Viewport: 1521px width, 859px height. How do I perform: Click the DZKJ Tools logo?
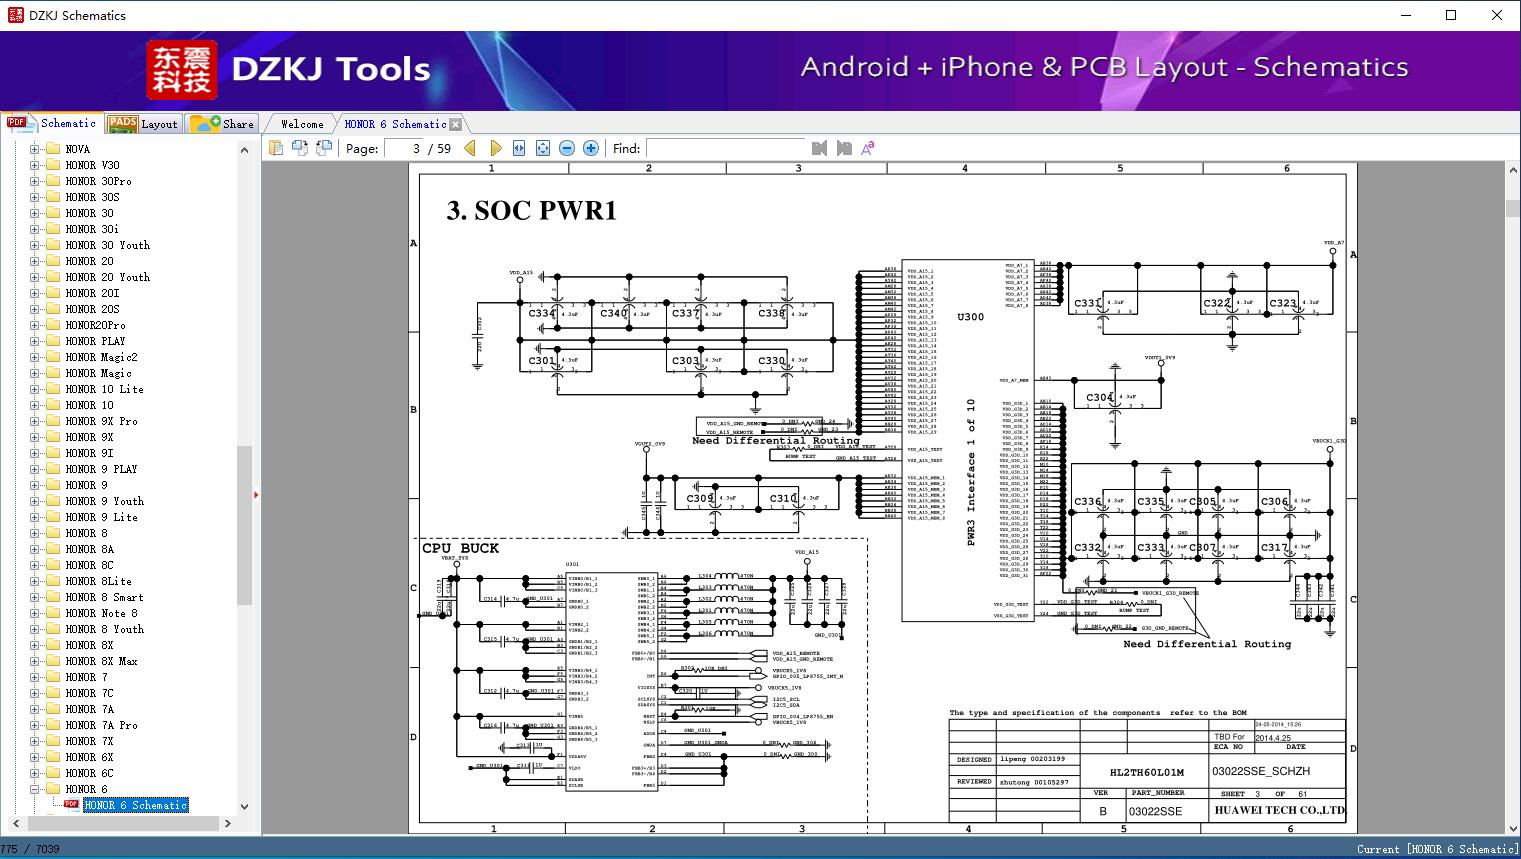[289, 69]
